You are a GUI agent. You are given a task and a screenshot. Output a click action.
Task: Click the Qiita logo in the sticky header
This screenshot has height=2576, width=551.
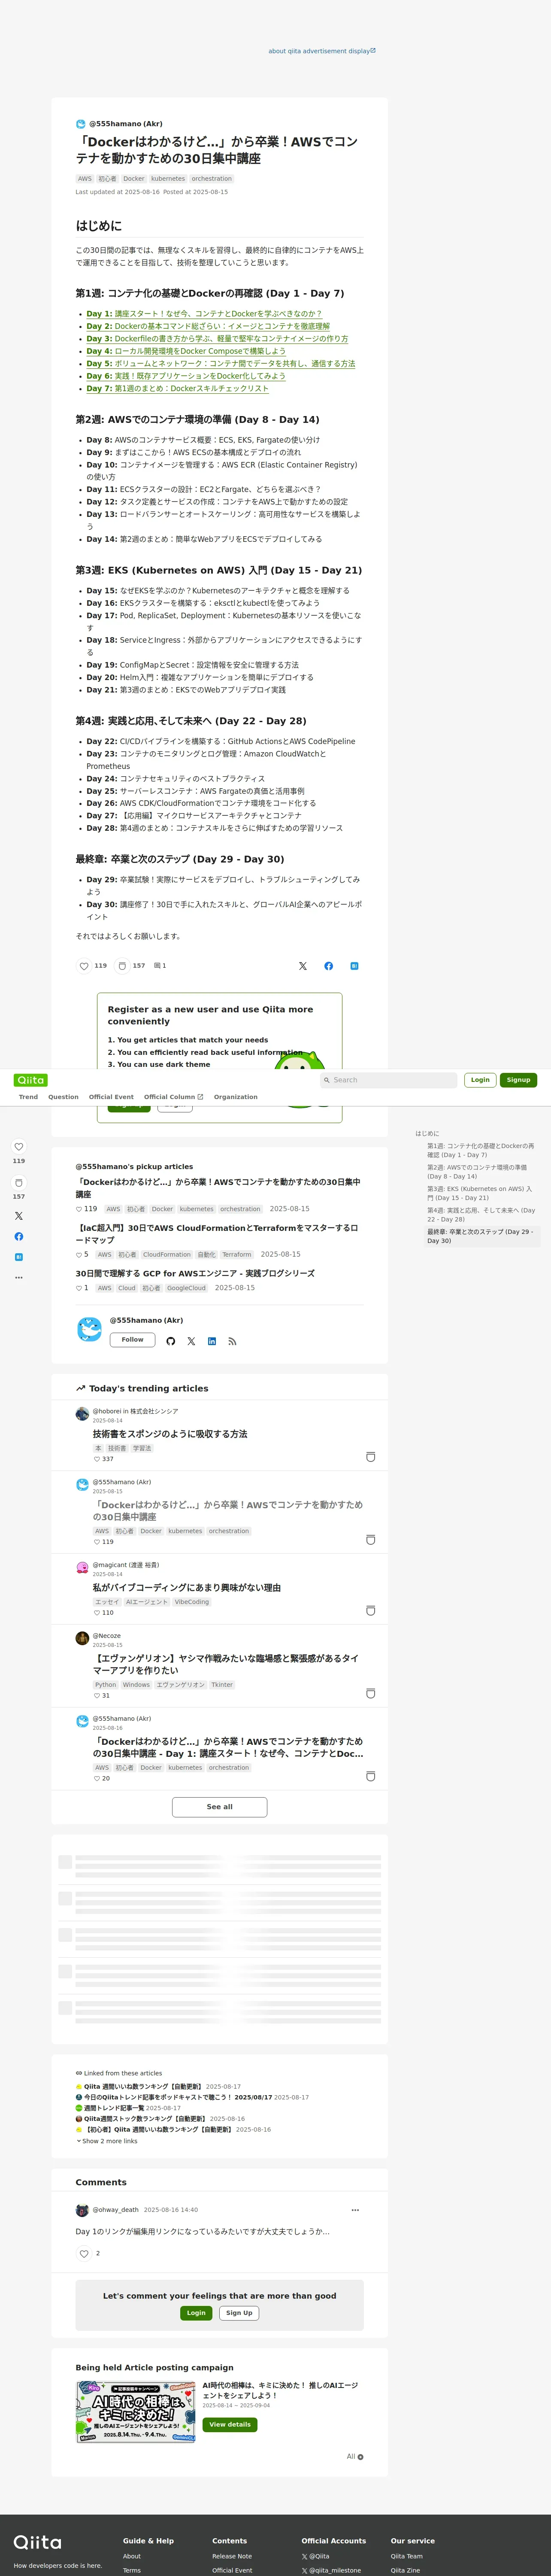pyautogui.click(x=31, y=1080)
